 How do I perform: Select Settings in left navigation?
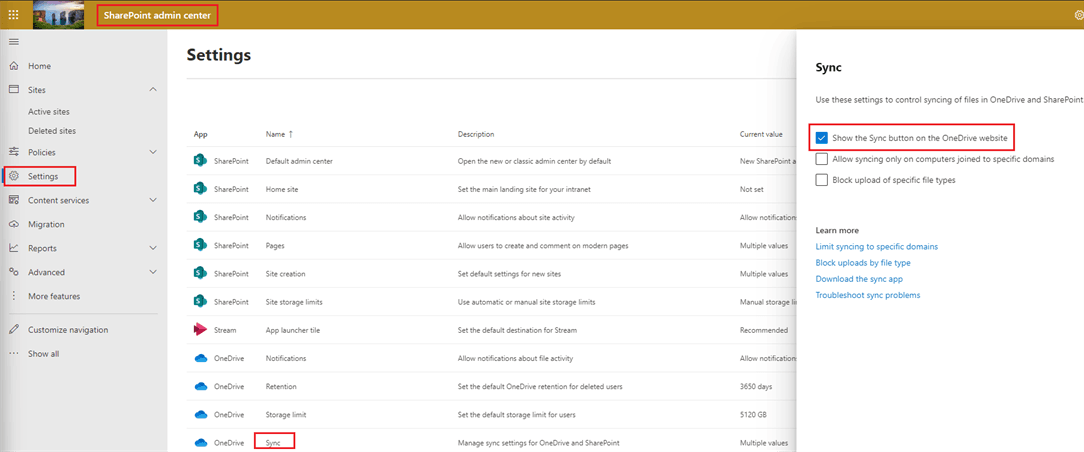[43, 177]
